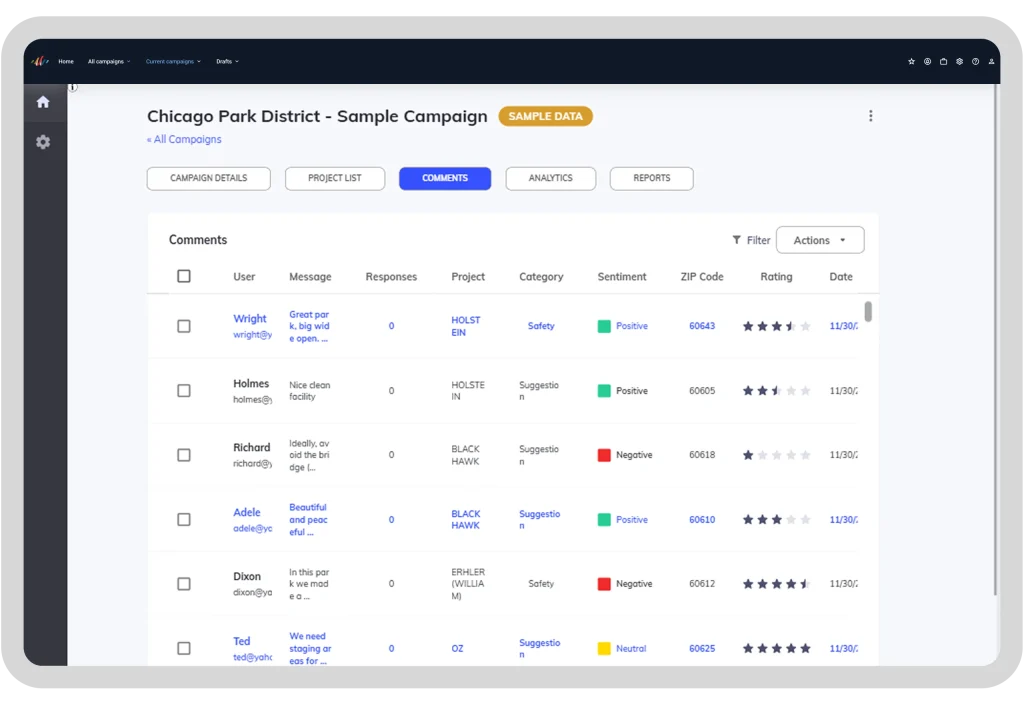Click the 'Nice clean facility' message text
This screenshot has width=1024, height=705.
[x=310, y=390]
